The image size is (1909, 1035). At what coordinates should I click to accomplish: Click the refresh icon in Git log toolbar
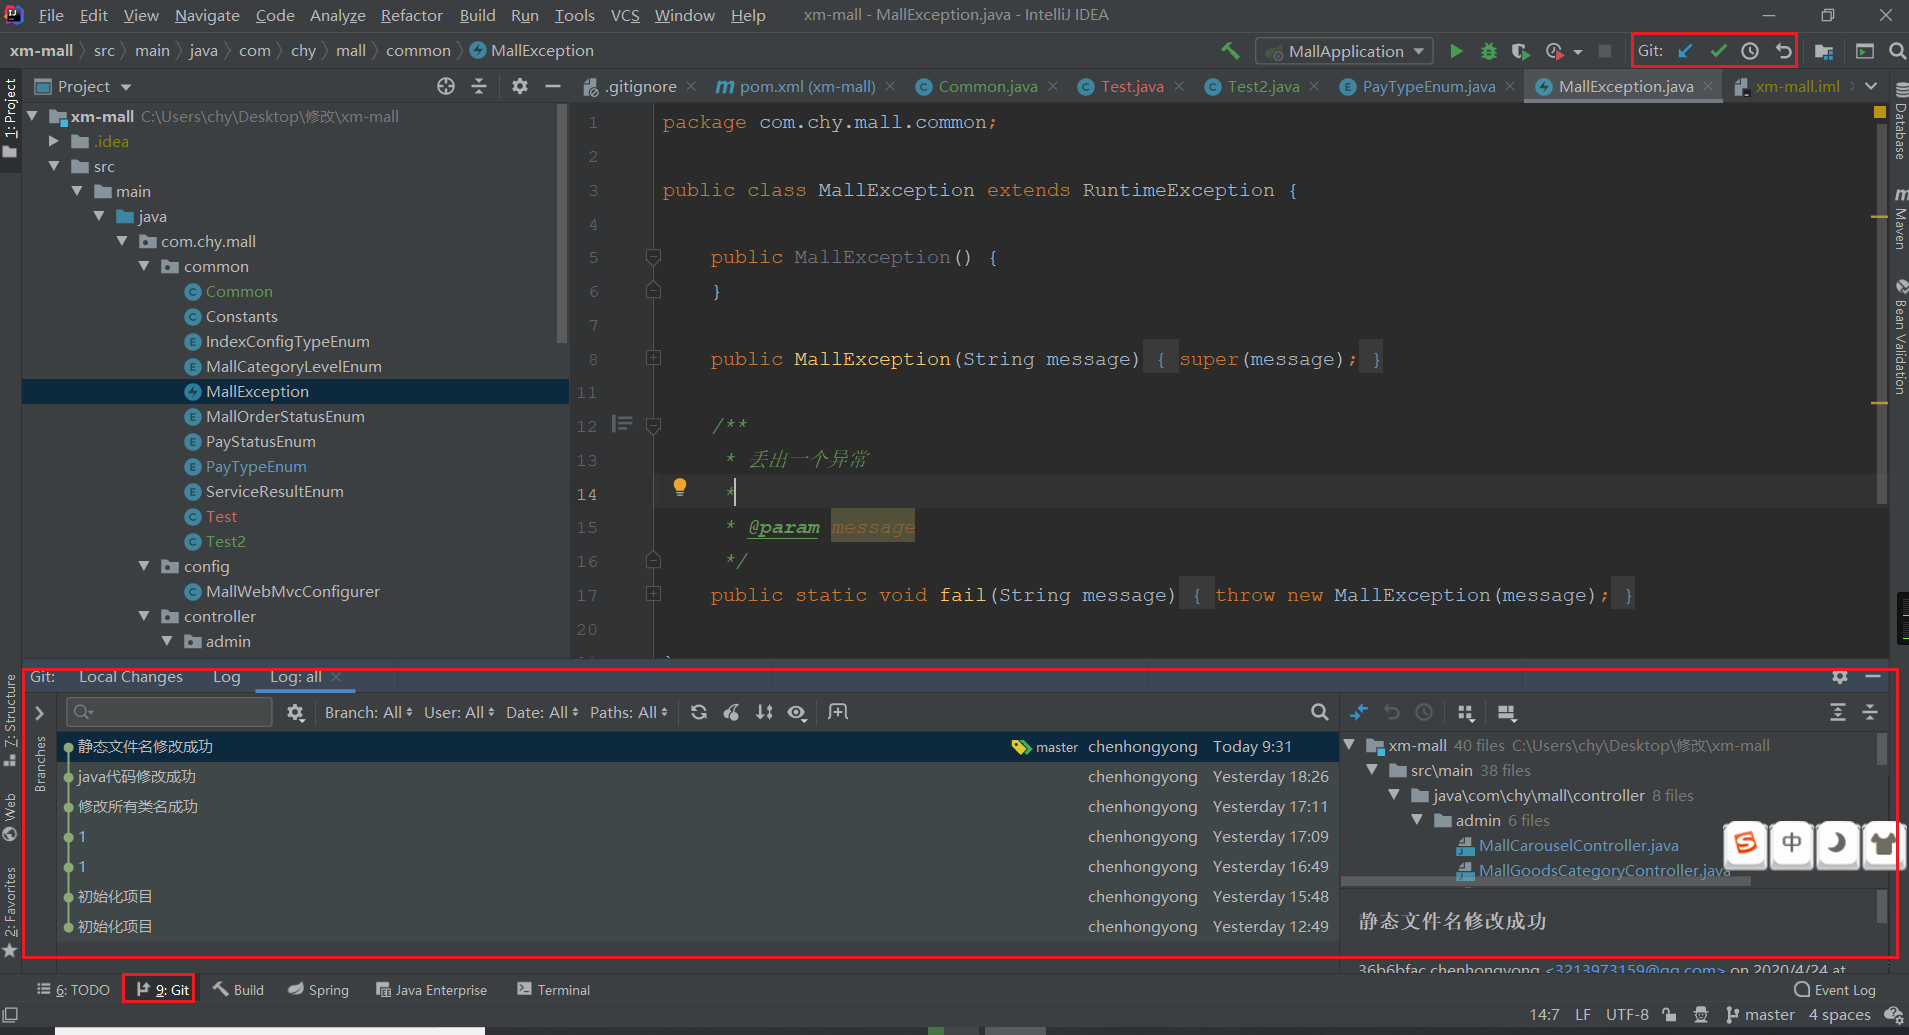pos(699,712)
